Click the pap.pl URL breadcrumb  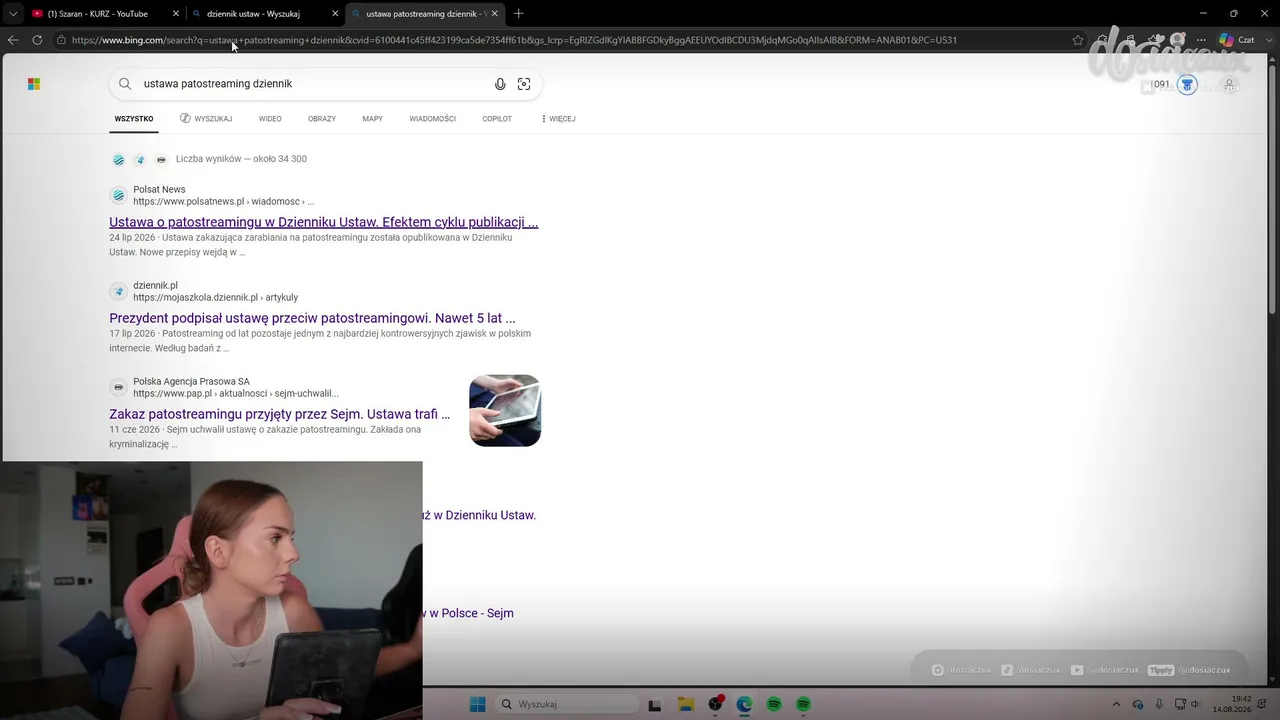236,394
